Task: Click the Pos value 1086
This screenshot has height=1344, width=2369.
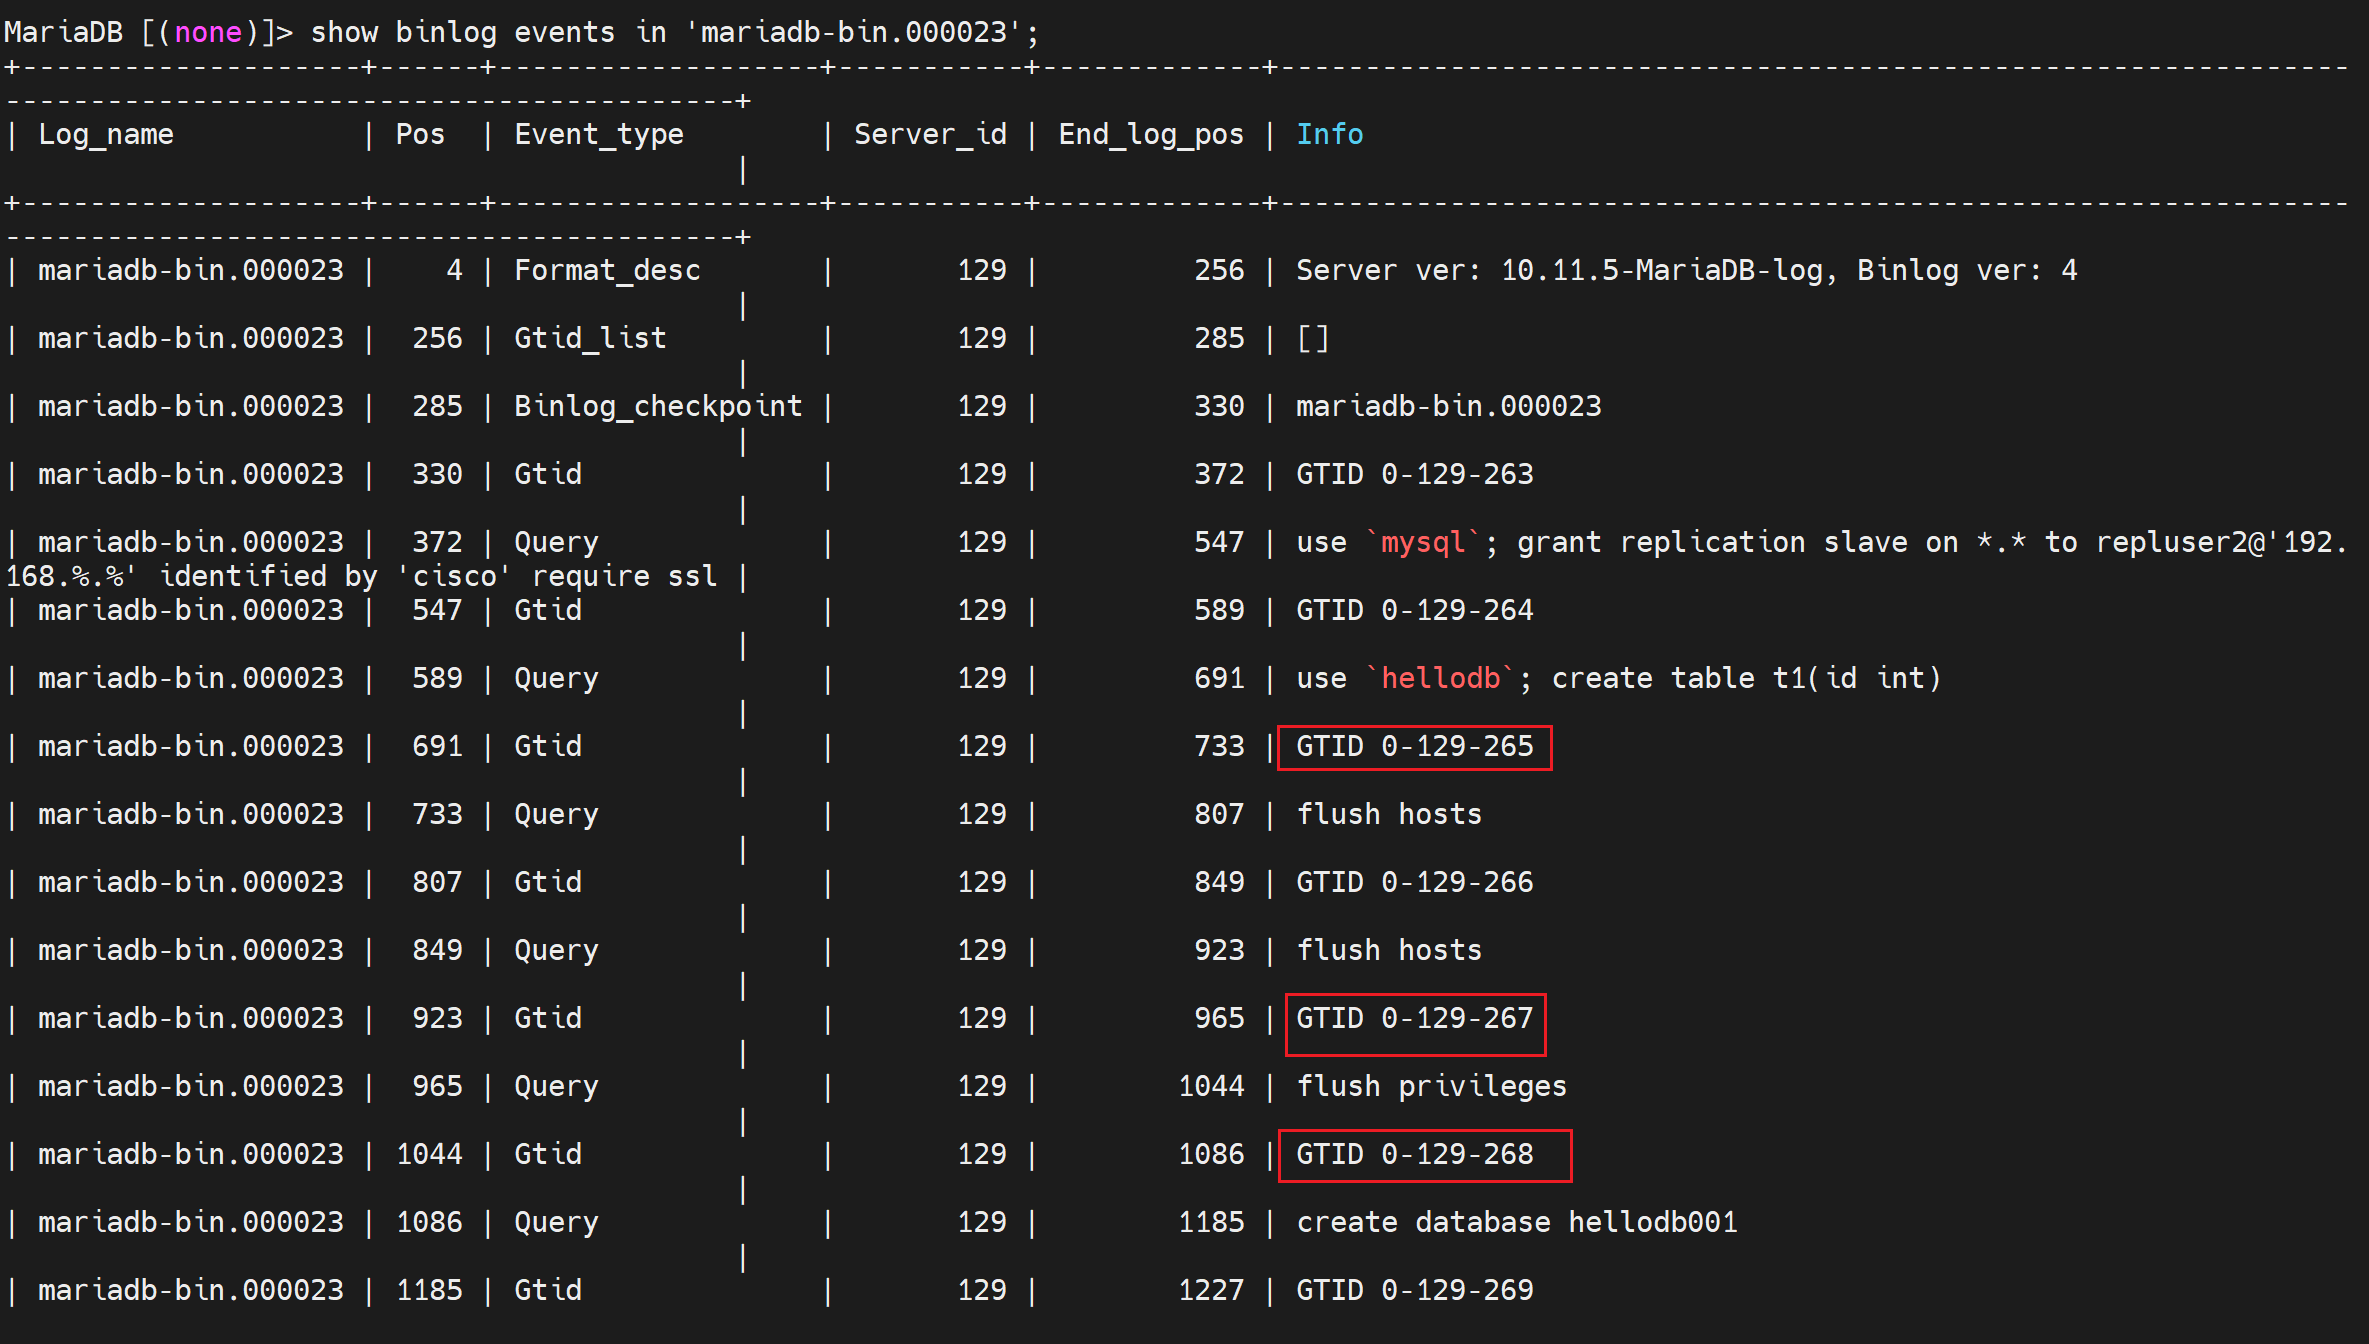Action: point(429,1223)
